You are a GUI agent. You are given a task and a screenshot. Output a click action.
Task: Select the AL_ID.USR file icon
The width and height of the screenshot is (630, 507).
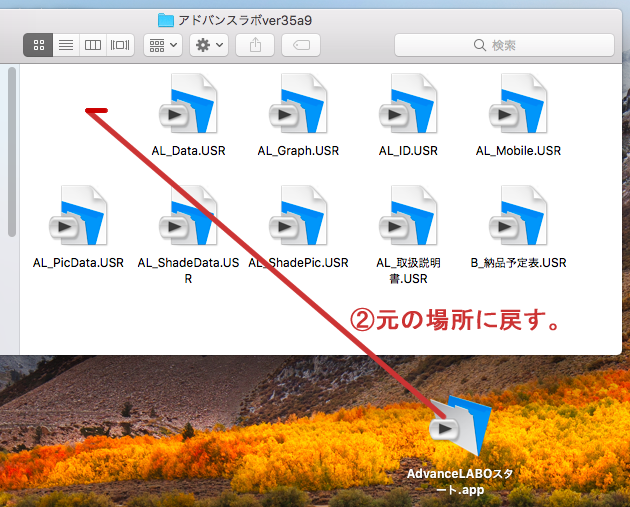tap(408, 103)
